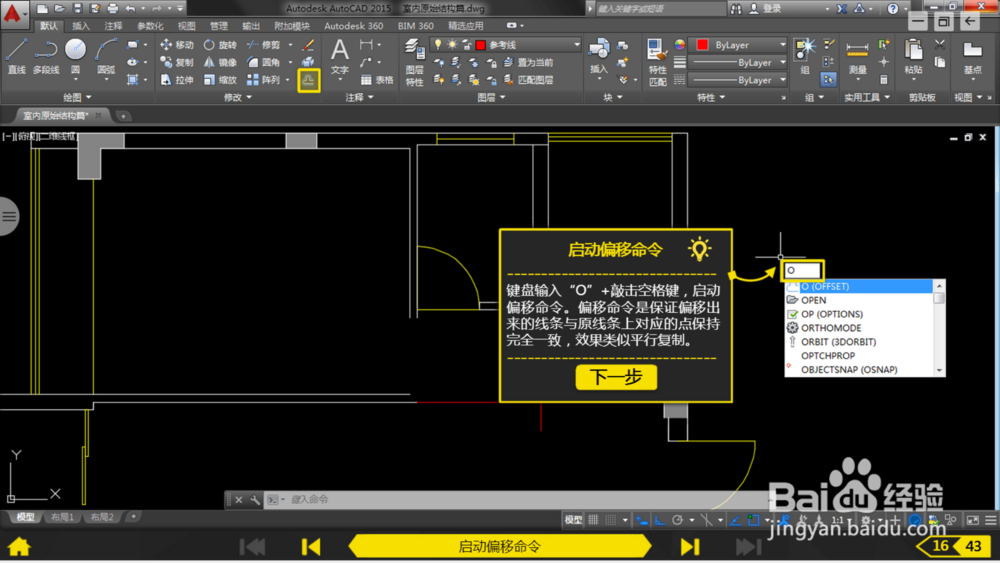Screen dimensions: 1000x563
Task: Toggle snap mode in status bar
Action: tap(610, 520)
